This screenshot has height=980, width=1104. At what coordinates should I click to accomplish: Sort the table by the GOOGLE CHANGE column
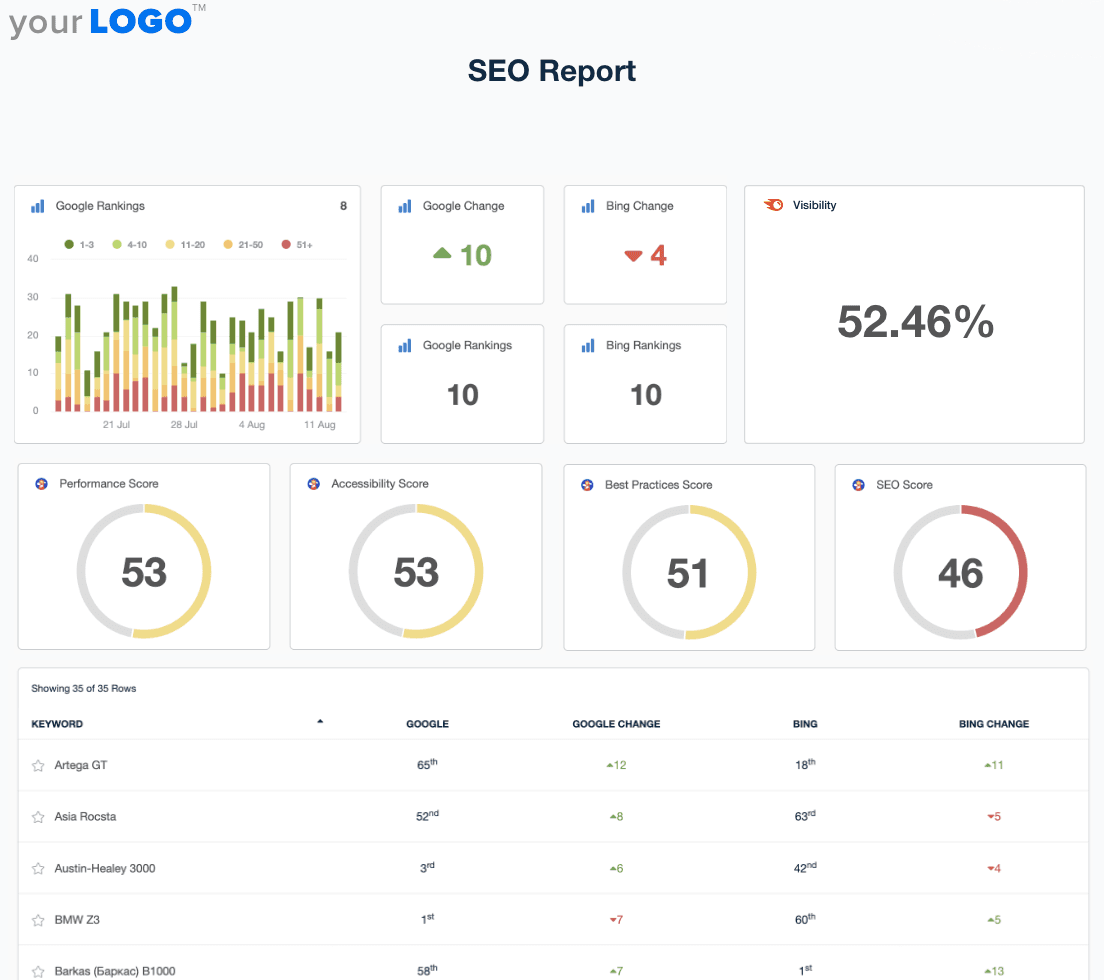tap(616, 724)
